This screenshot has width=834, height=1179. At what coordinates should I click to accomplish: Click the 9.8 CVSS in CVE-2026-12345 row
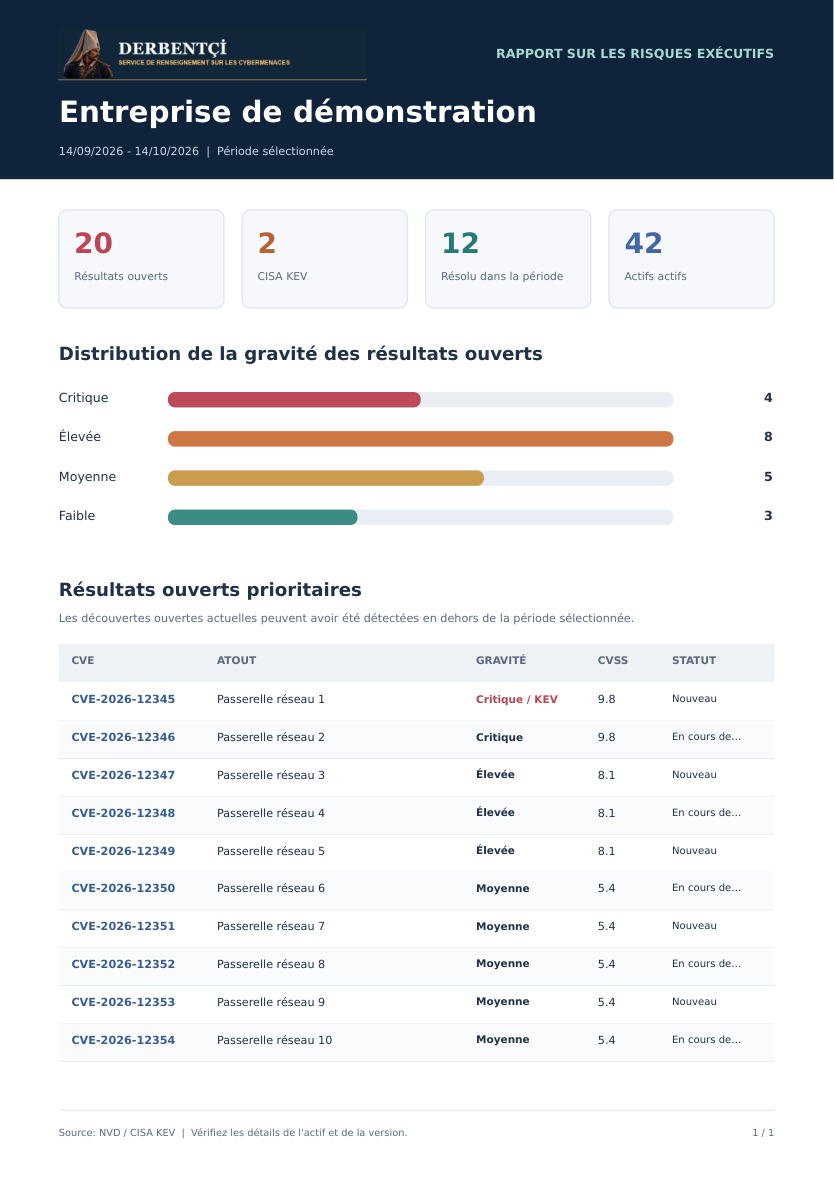point(606,699)
